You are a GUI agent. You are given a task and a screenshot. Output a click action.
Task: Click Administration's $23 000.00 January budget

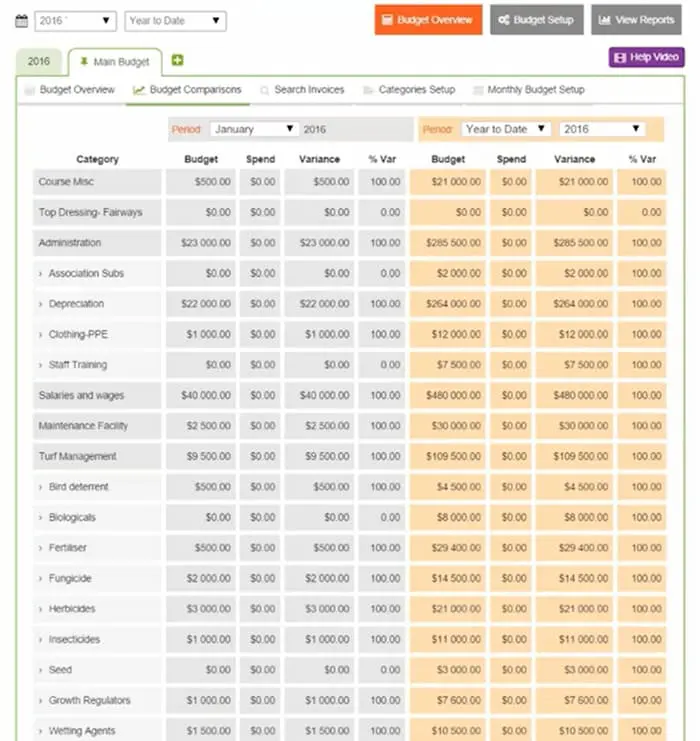point(201,243)
